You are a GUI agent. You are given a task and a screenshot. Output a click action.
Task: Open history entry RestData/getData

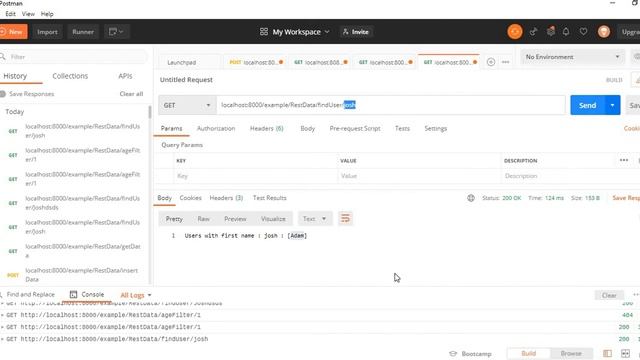pyautogui.click(x=74, y=251)
